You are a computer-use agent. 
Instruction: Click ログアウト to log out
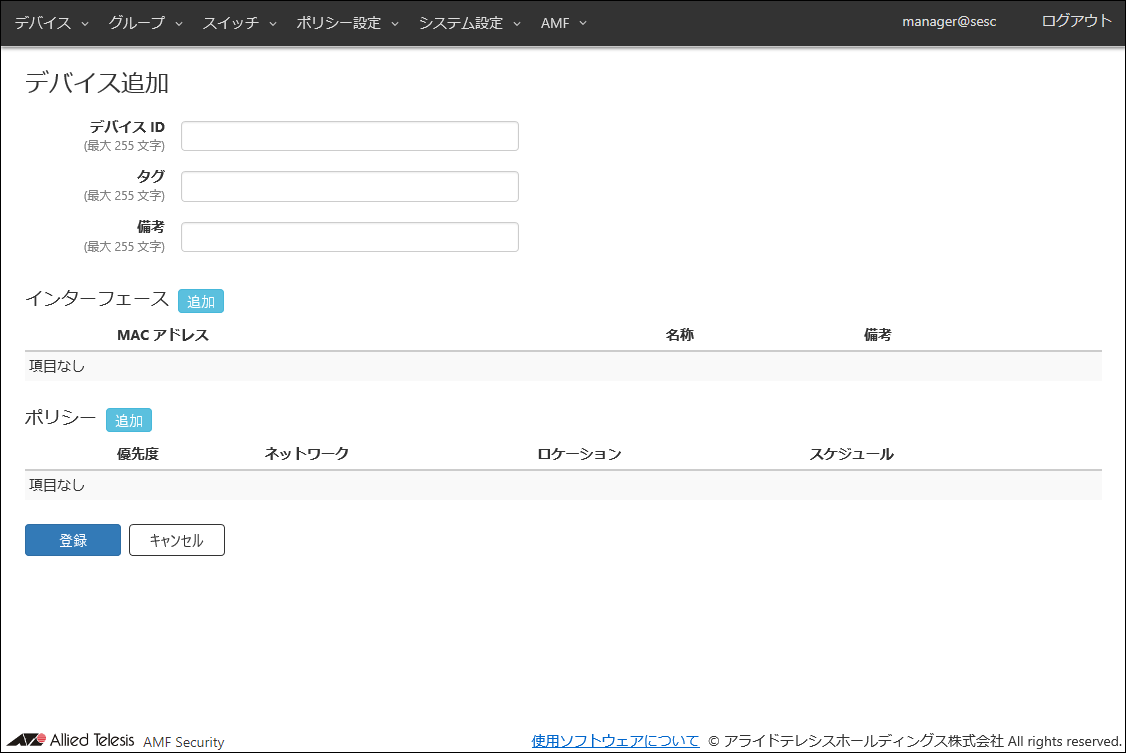pos(1076,21)
